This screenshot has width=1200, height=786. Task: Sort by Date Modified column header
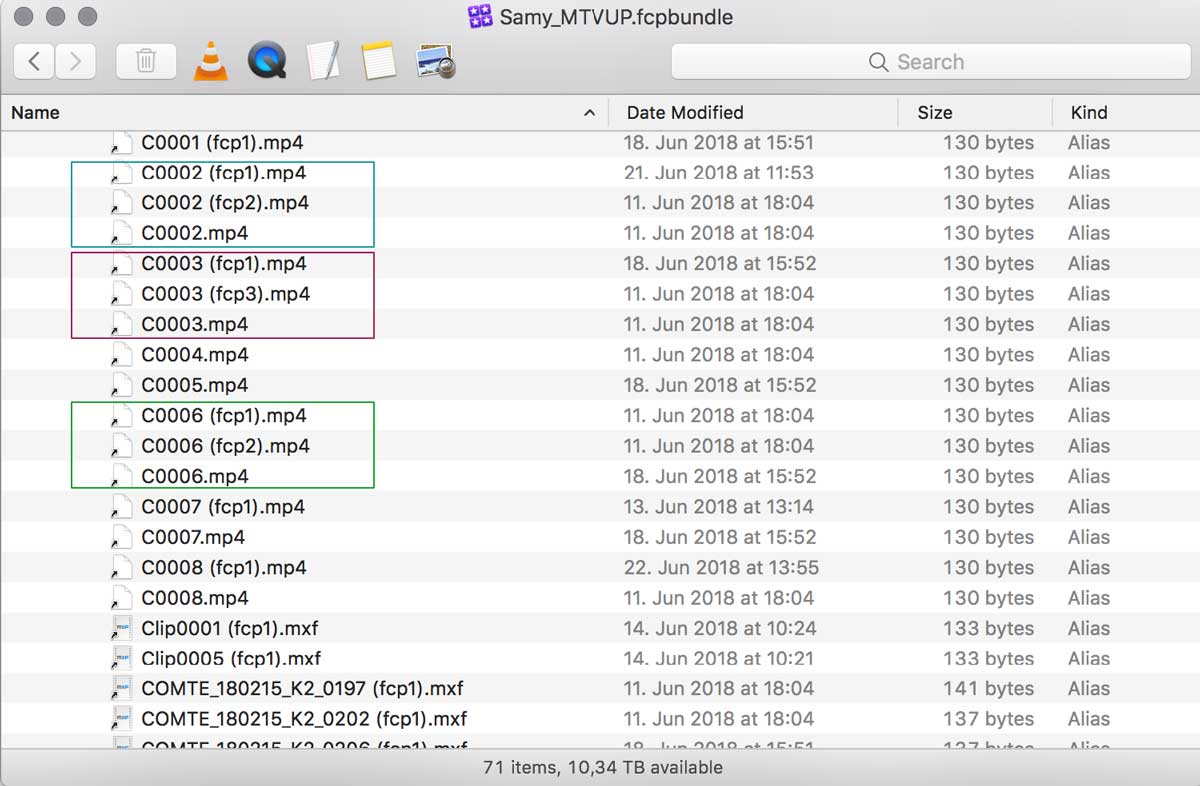685,113
